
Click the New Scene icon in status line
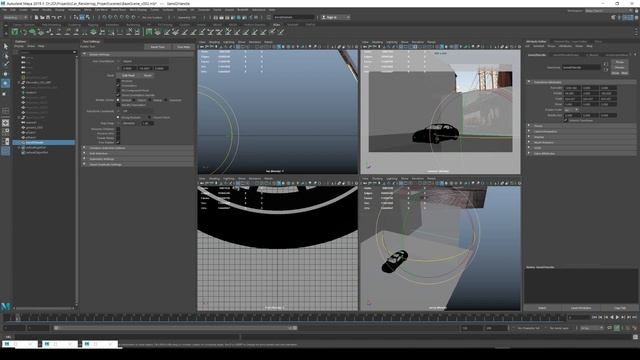pos(36,18)
